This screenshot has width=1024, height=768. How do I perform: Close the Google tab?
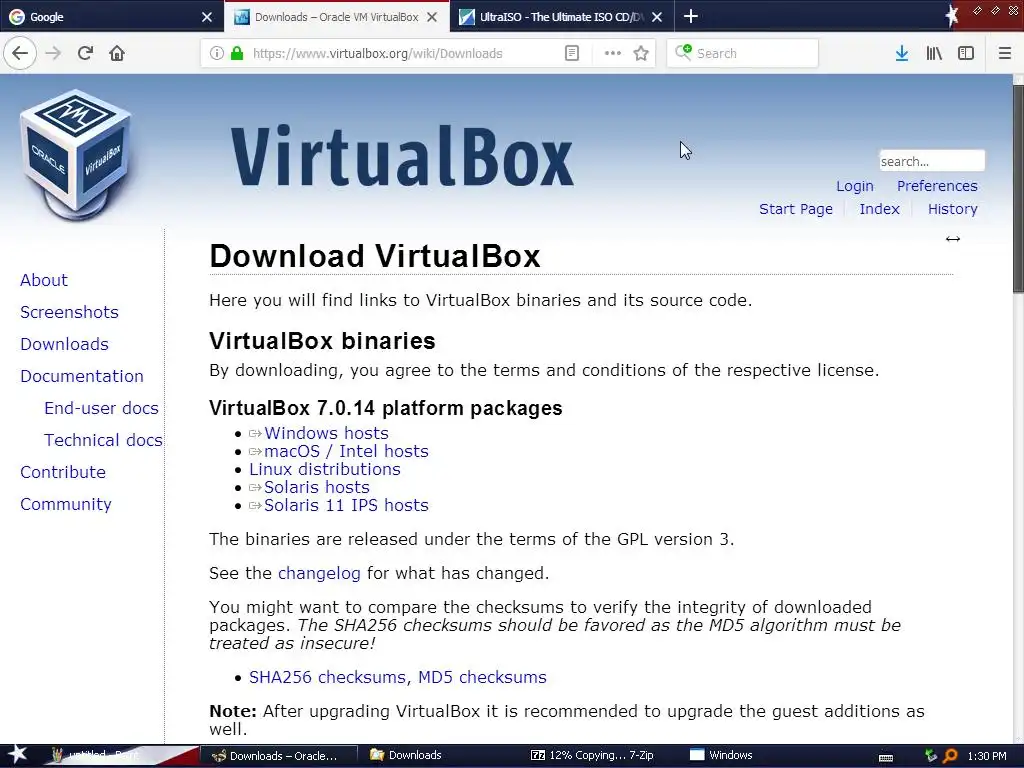coord(207,17)
